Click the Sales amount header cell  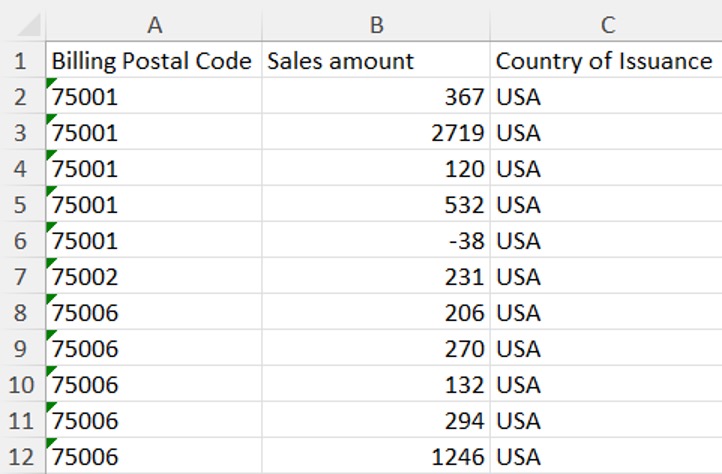(376, 60)
